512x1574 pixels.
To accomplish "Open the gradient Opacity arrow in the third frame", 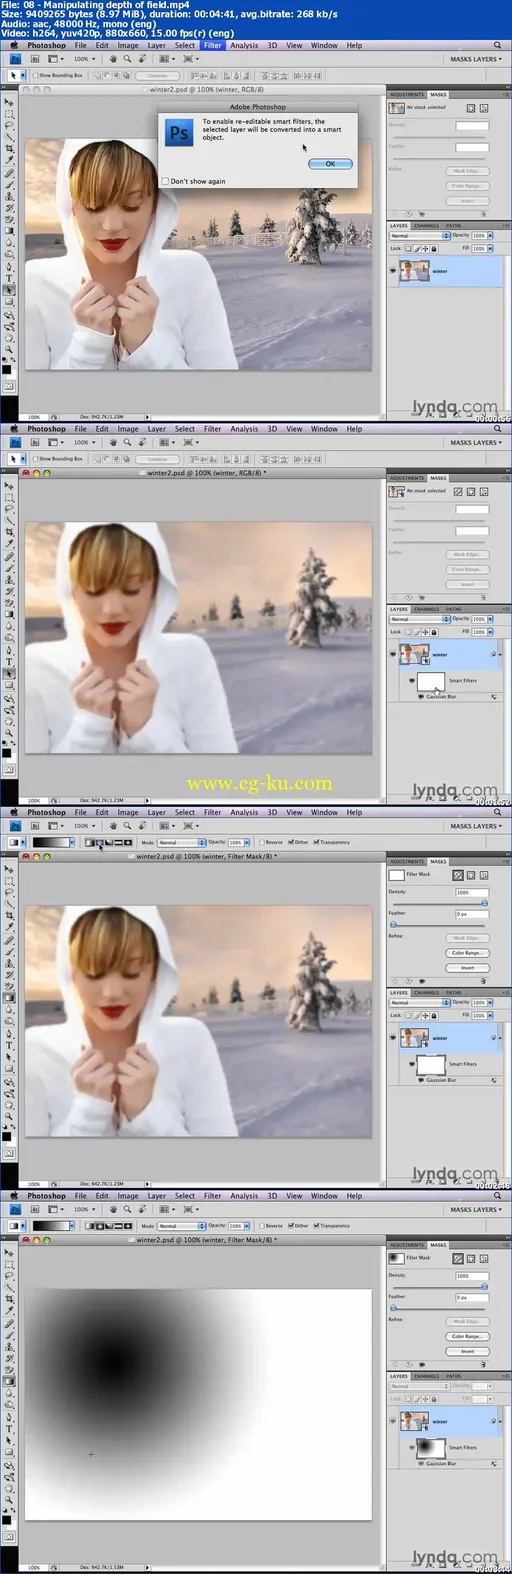I will 248,842.
